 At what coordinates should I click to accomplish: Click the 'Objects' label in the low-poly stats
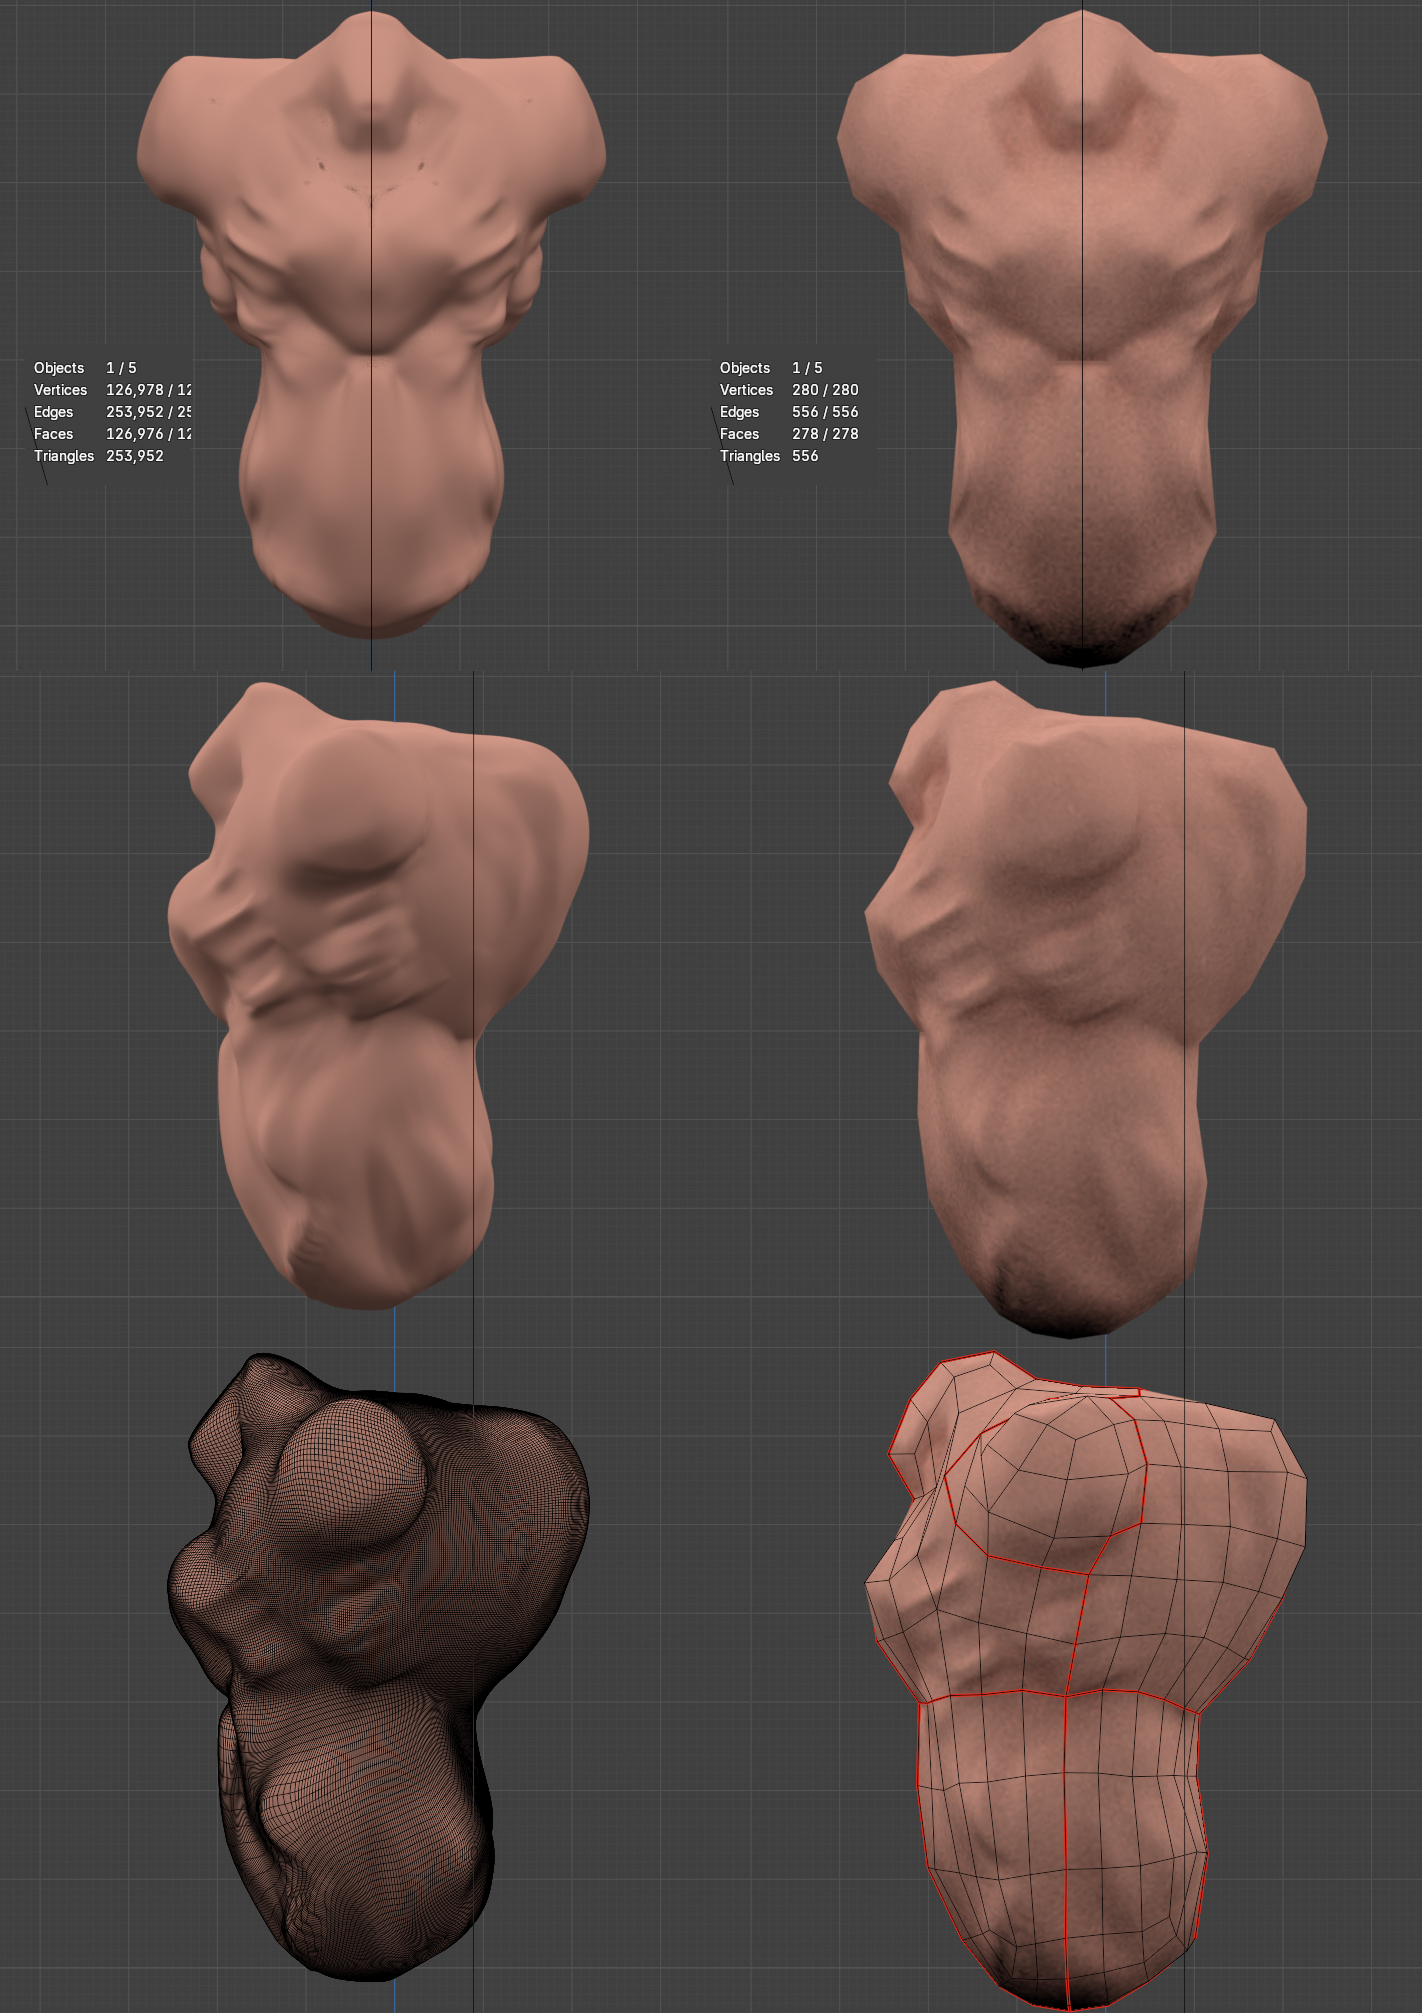tap(745, 368)
